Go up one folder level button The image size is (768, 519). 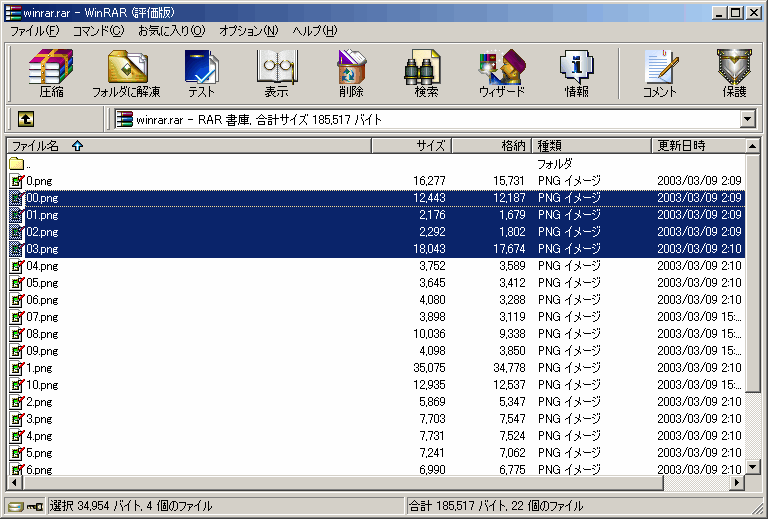(x=26, y=119)
